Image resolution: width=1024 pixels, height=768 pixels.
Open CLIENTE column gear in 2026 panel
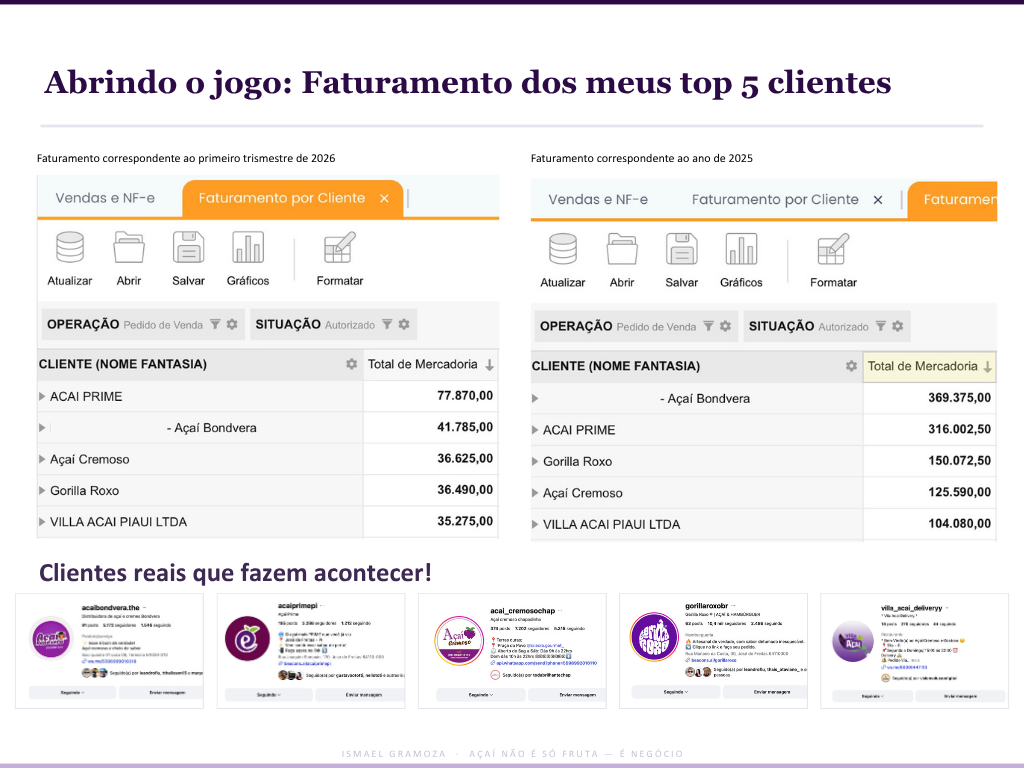click(351, 364)
